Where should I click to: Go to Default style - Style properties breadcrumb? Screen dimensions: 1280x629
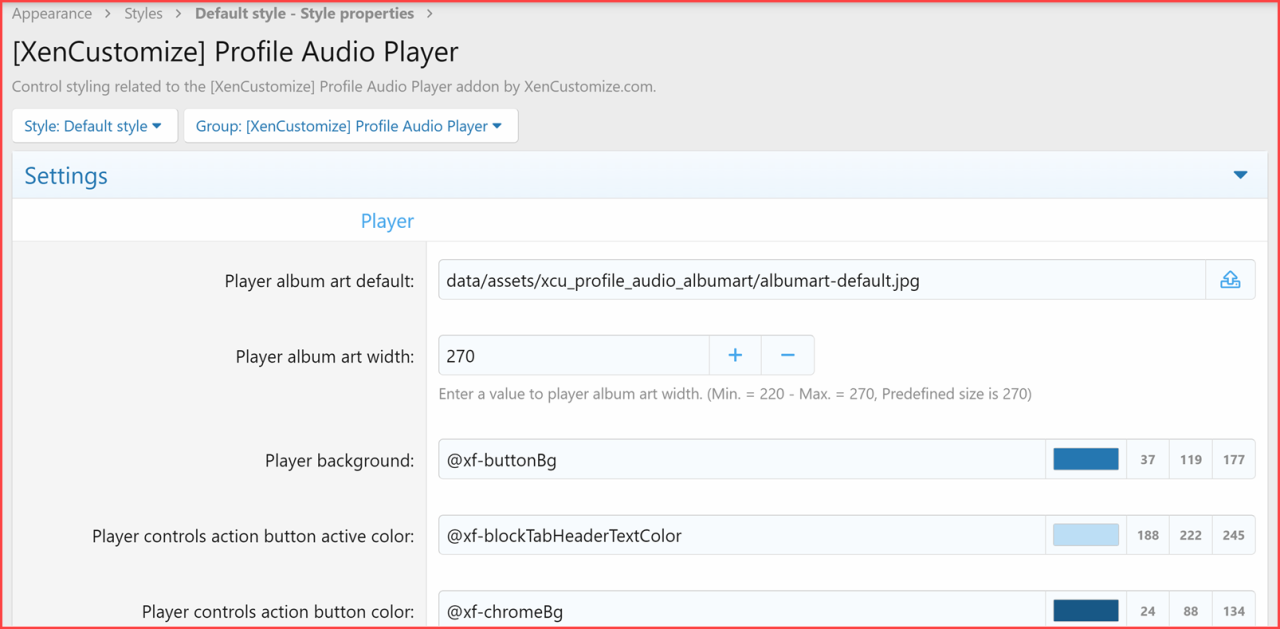coord(304,13)
